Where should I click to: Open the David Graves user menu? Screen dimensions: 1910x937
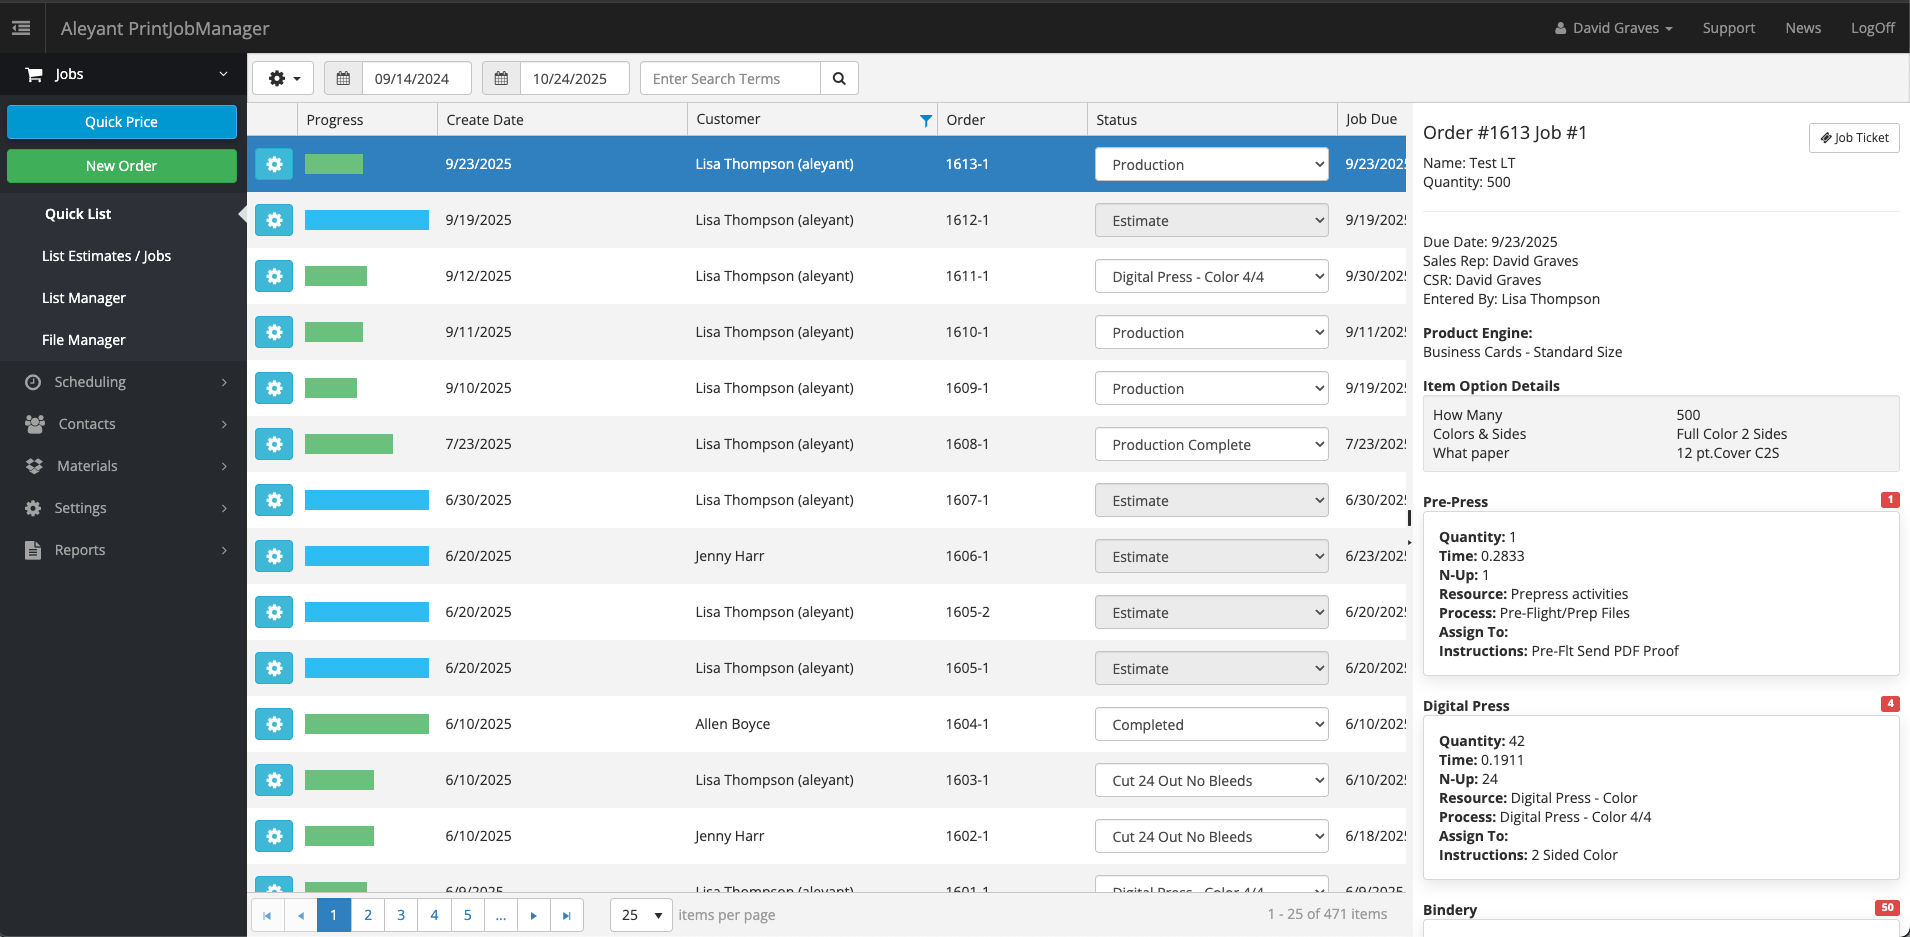[x=1613, y=28]
